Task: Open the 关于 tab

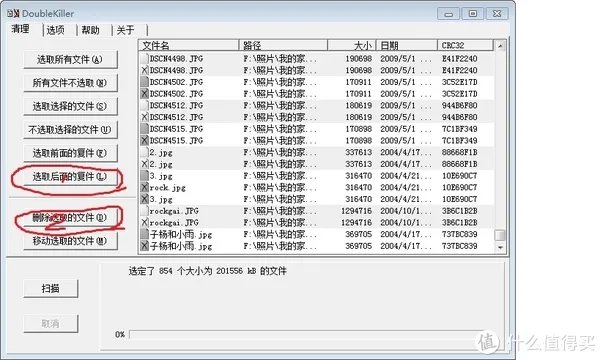Action: pyautogui.click(x=126, y=30)
